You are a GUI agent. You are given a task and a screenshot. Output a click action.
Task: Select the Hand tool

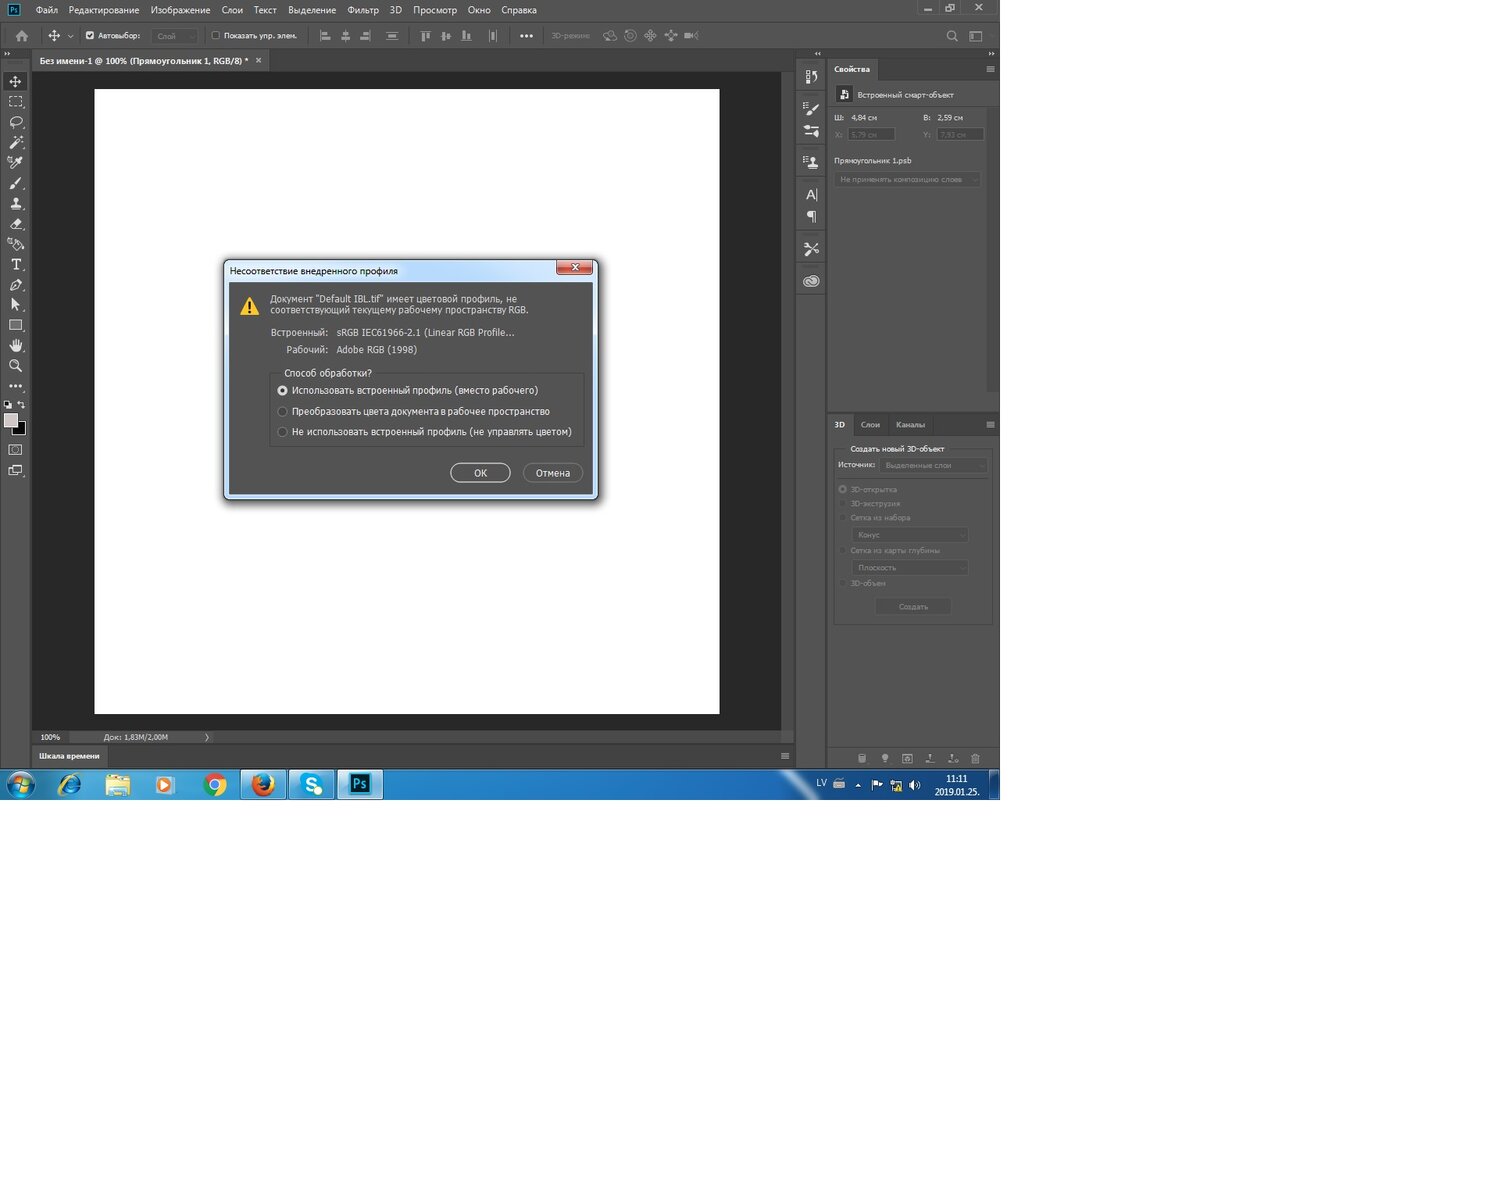pyautogui.click(x=15, y=345)
